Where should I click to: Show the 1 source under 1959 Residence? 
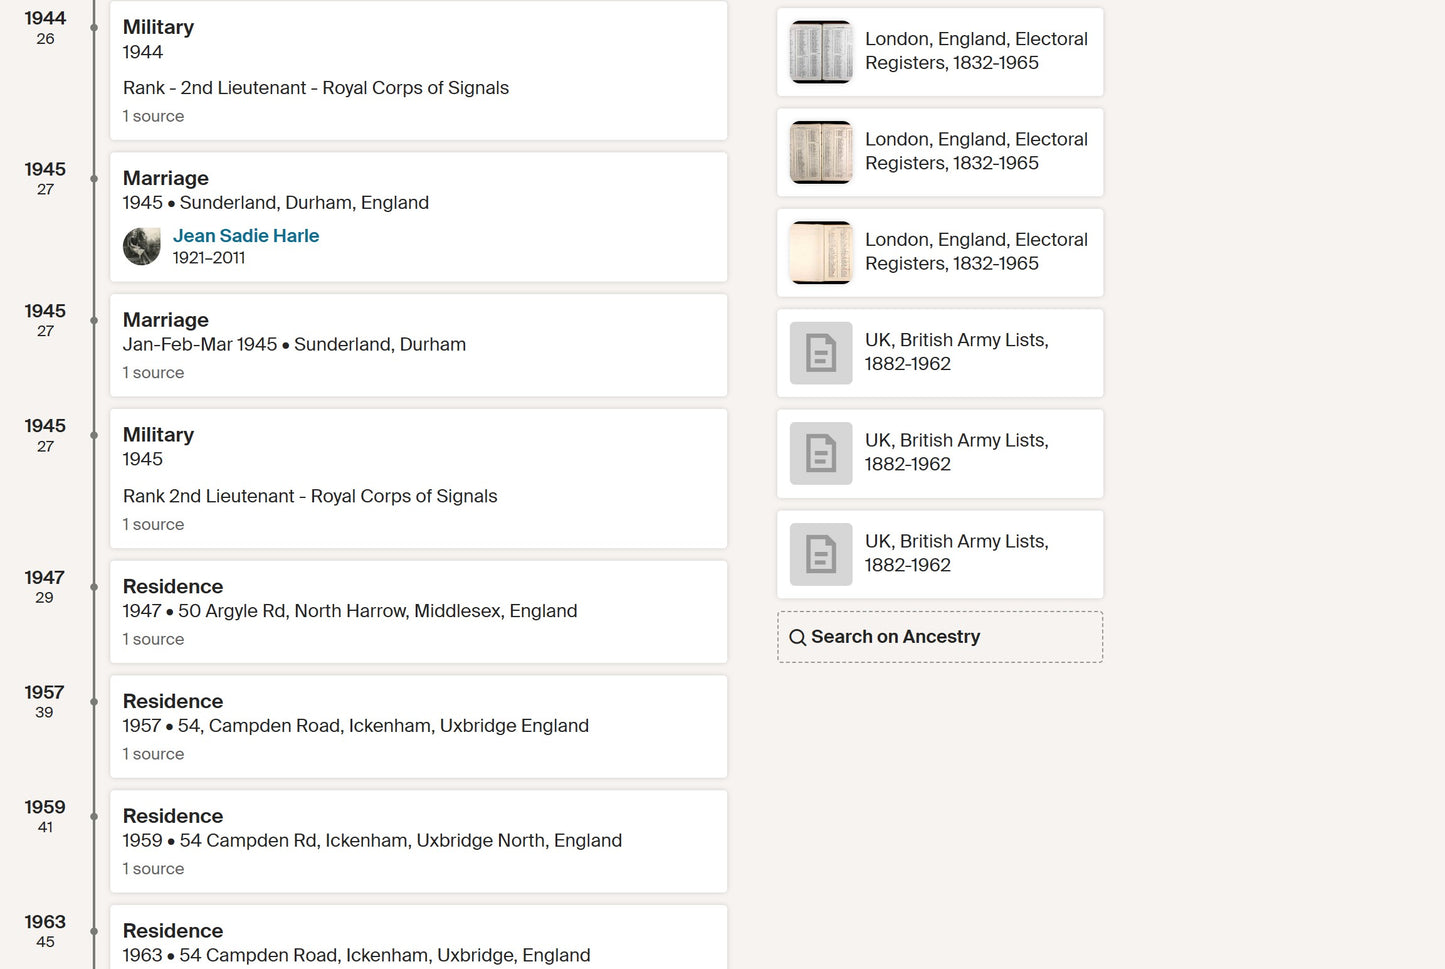pos(153,870)
